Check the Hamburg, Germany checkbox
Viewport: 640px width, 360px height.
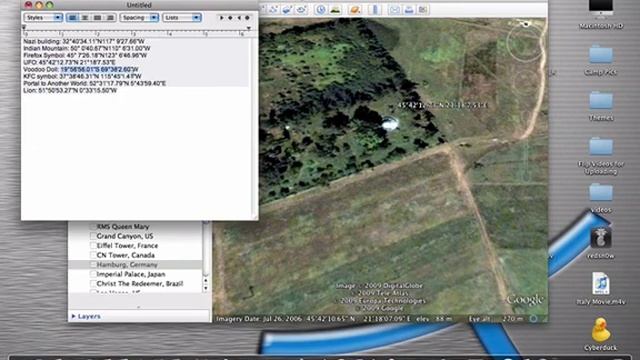click(93, 264)
